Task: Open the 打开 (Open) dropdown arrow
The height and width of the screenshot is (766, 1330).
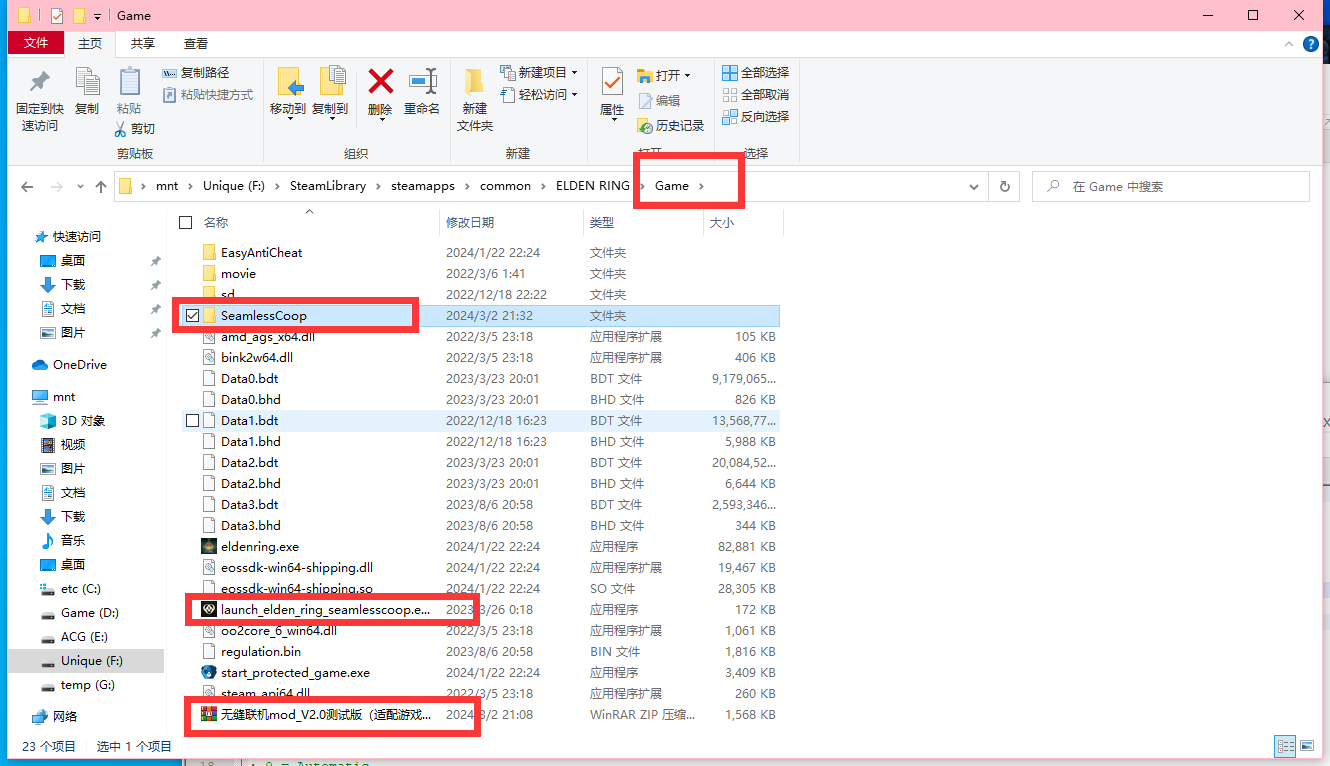Action: coord(688,76)
